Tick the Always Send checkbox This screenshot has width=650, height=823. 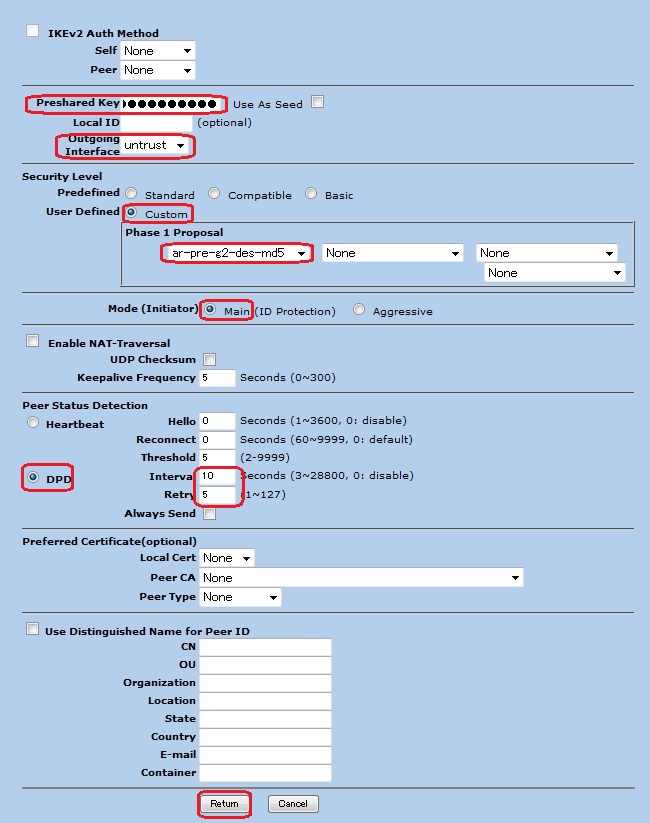coord(209,513)
